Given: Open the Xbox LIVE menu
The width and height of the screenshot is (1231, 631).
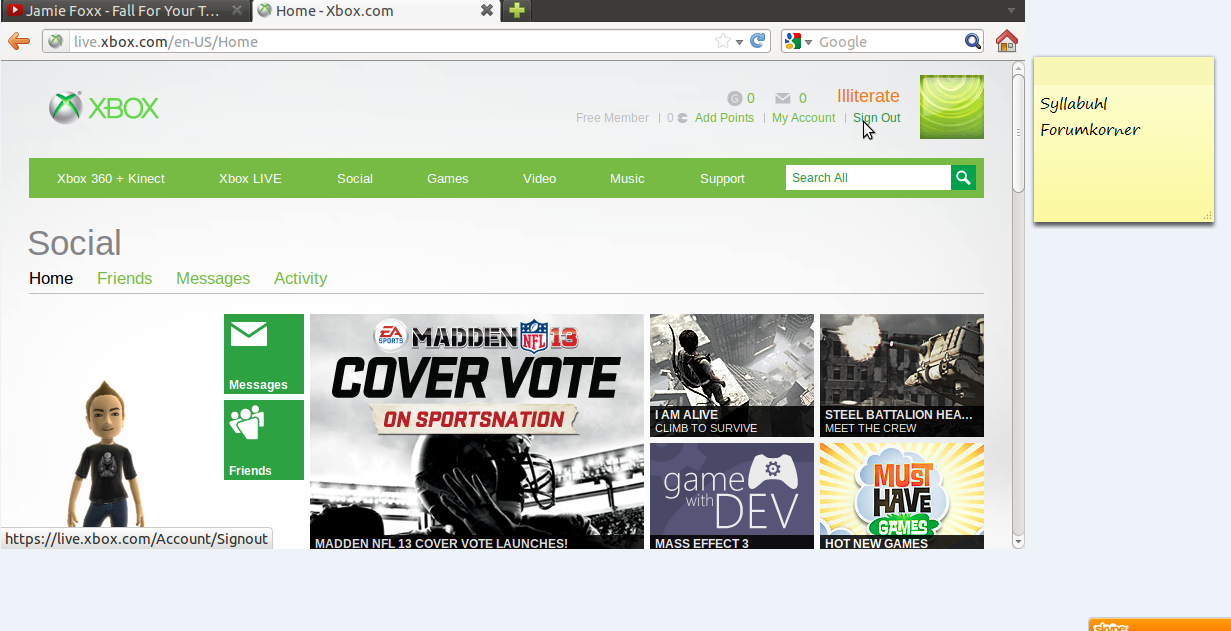Looking at the screenshot, I should [250, 179].
